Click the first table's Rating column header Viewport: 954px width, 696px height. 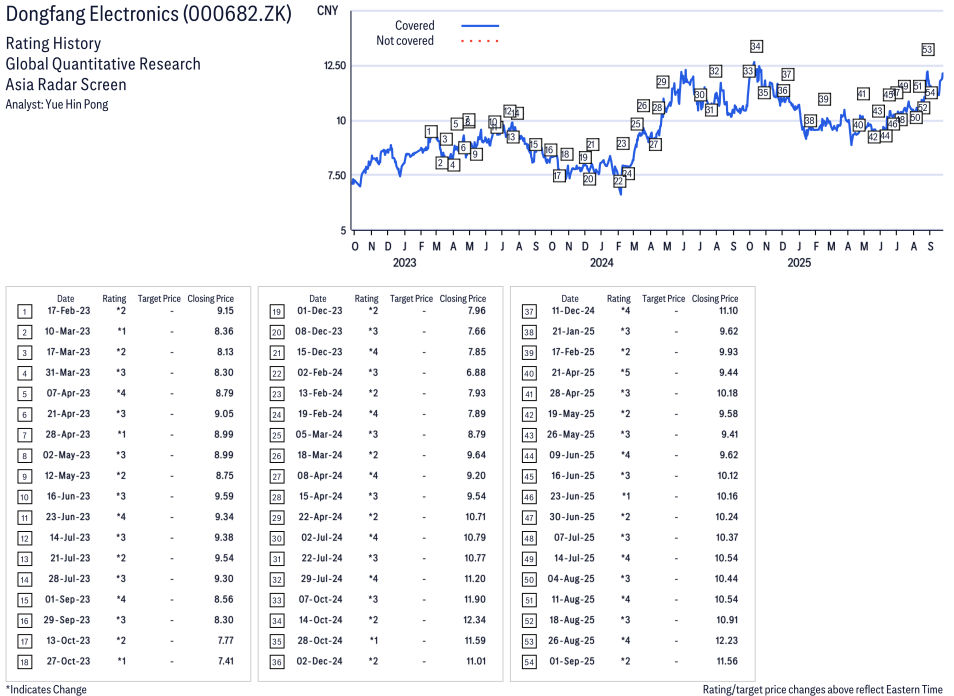coord(114,298)
